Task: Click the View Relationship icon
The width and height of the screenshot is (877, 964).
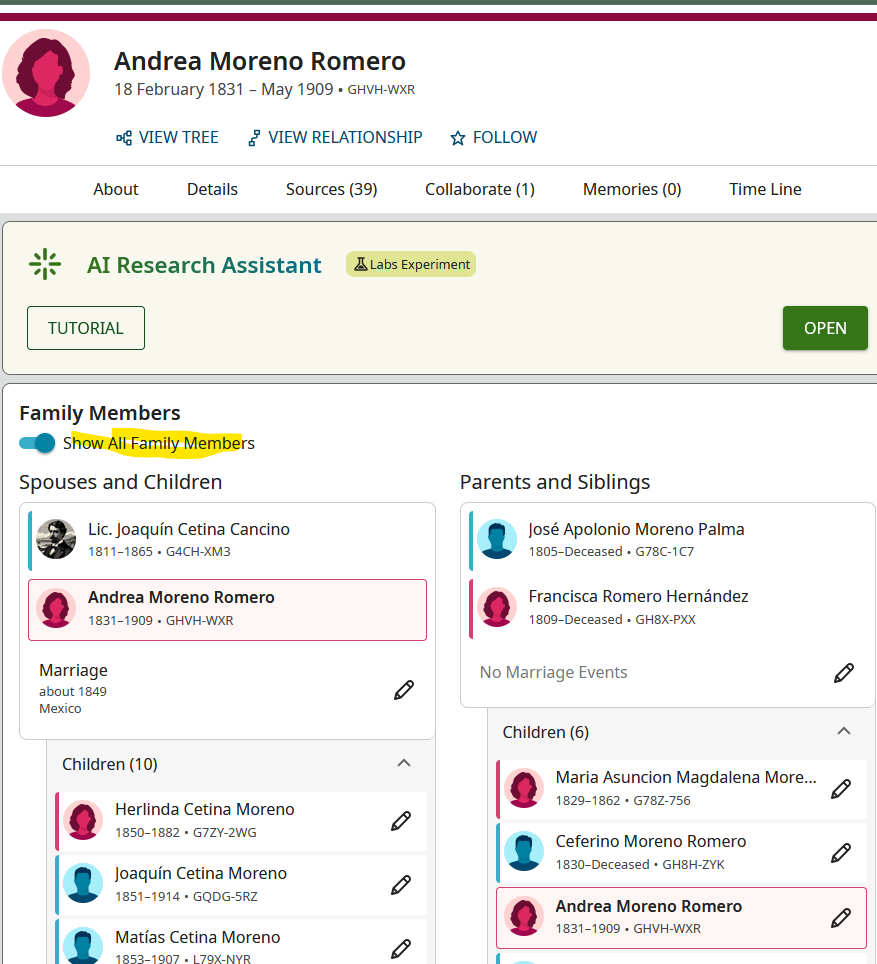Action: pyautogui.click(x=254, y=138)
